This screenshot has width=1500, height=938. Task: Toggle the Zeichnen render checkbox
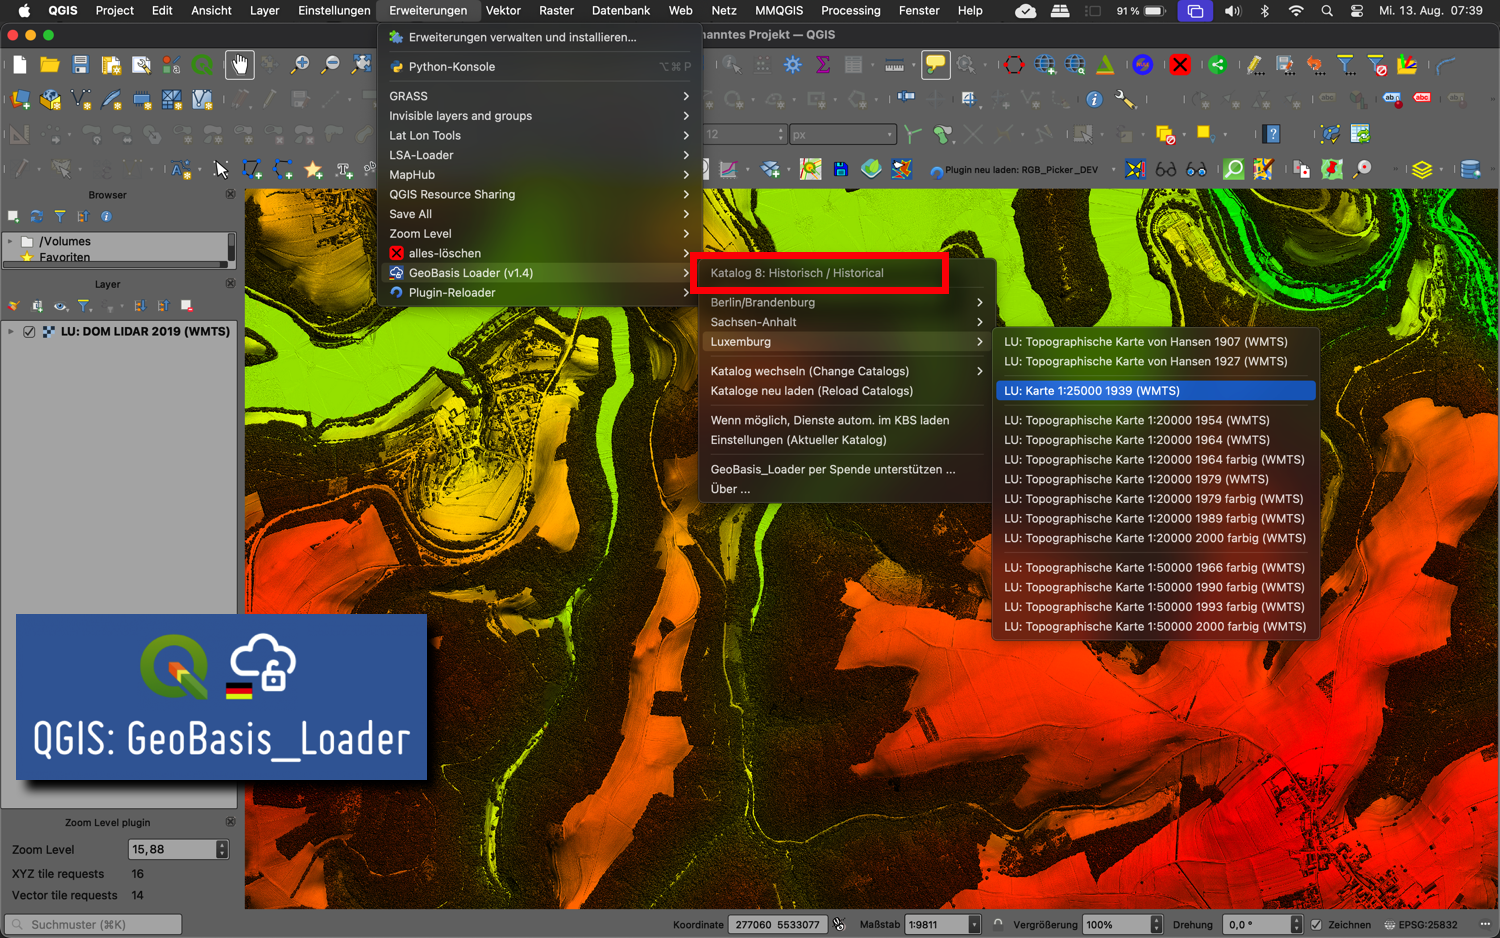tap(1316, 925)
